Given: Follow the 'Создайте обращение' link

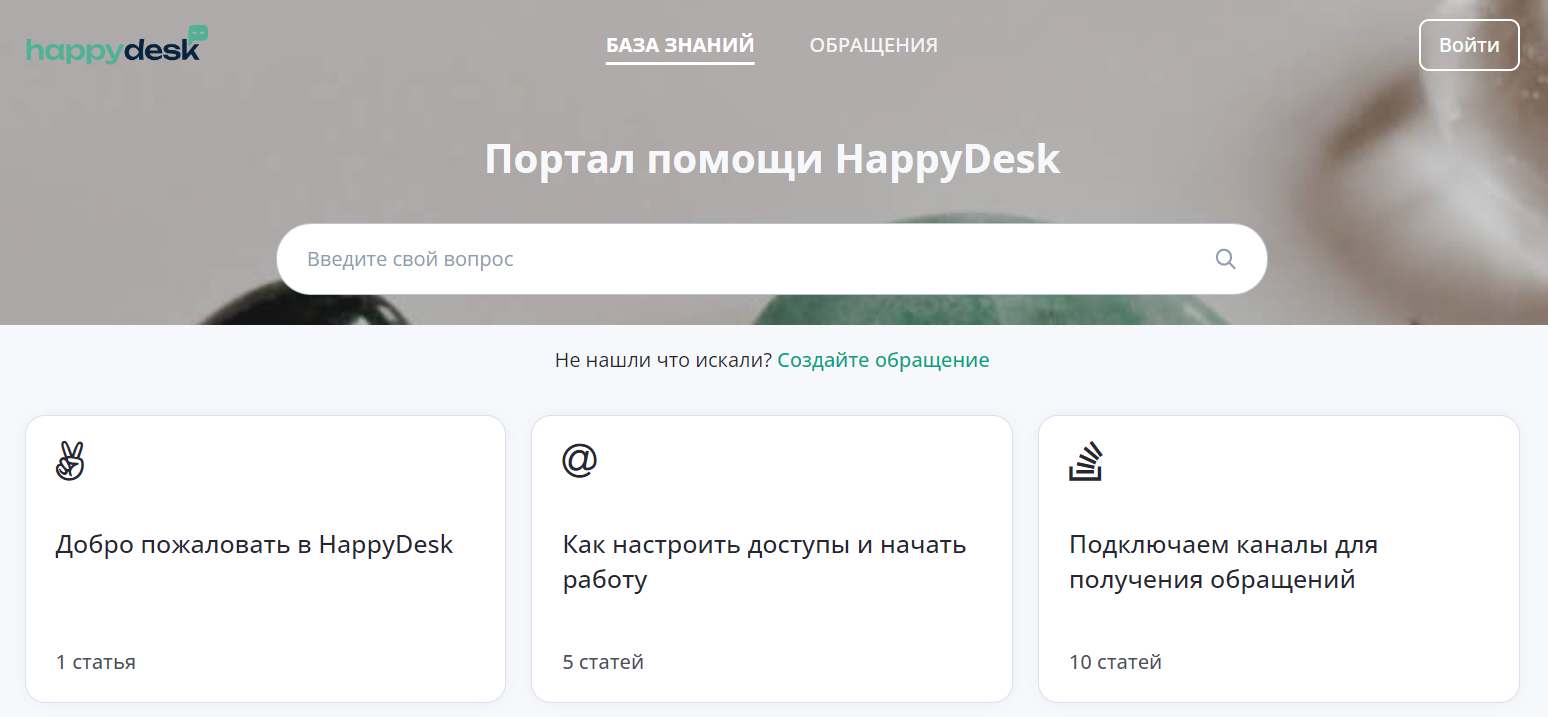Looking at the screenshot, I should [883, 359].
